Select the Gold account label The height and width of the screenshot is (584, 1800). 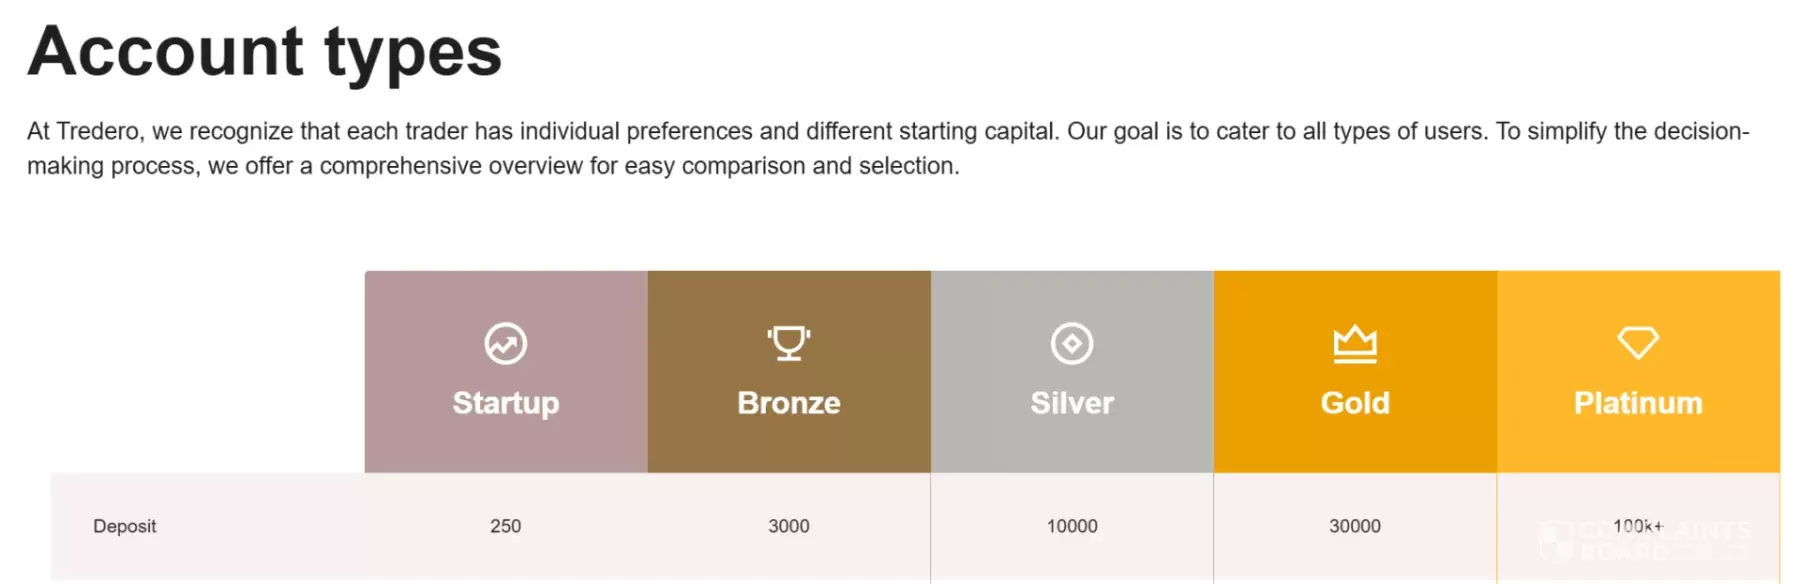(x=1355, y=403)
